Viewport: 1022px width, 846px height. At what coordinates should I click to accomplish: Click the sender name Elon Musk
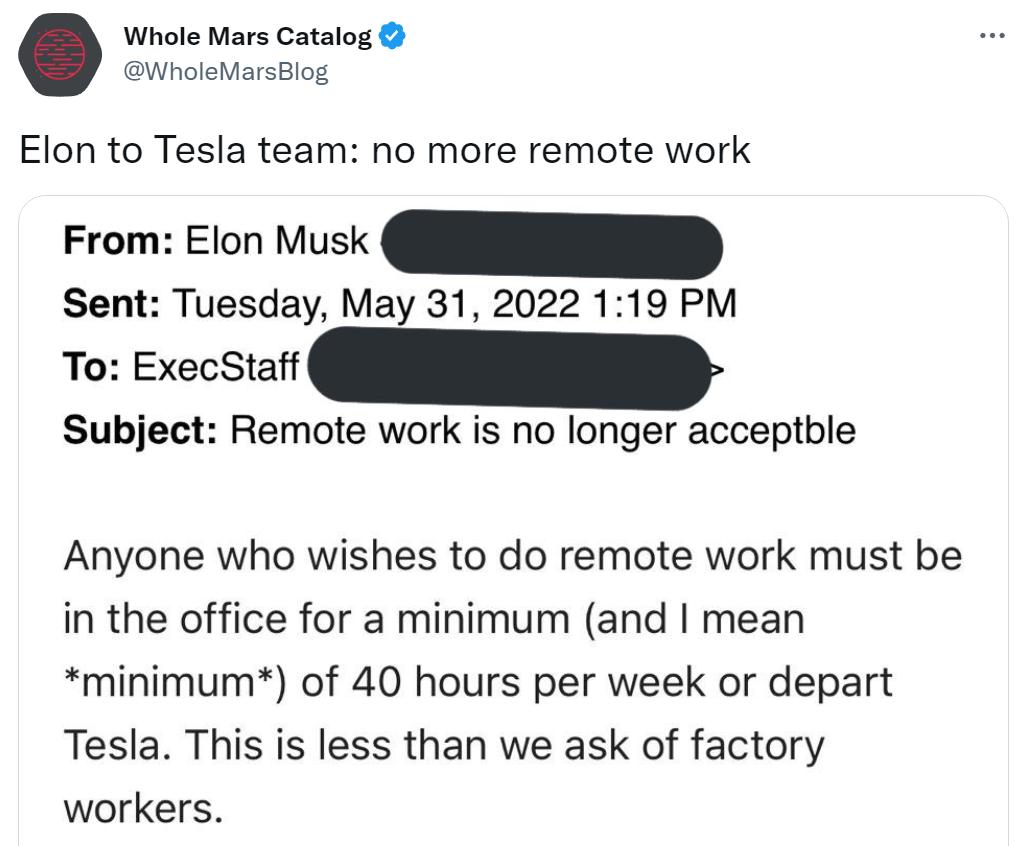tap(277, 241)
